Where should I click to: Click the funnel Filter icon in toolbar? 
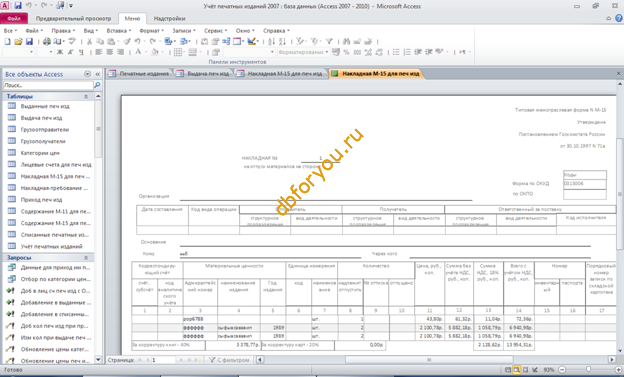coord(329,41)
